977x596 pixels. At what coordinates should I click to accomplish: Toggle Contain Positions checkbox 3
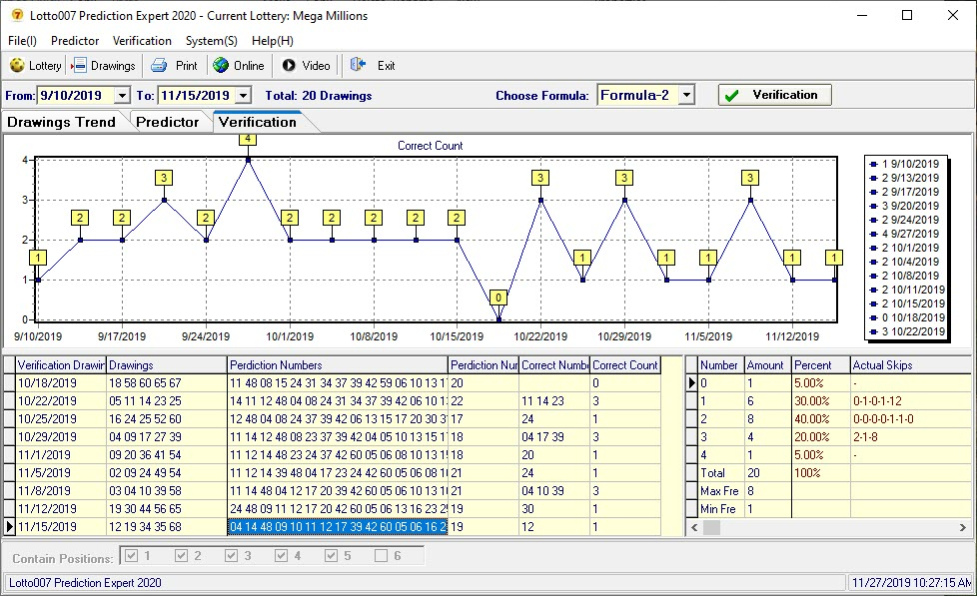(x=231, y=556)
